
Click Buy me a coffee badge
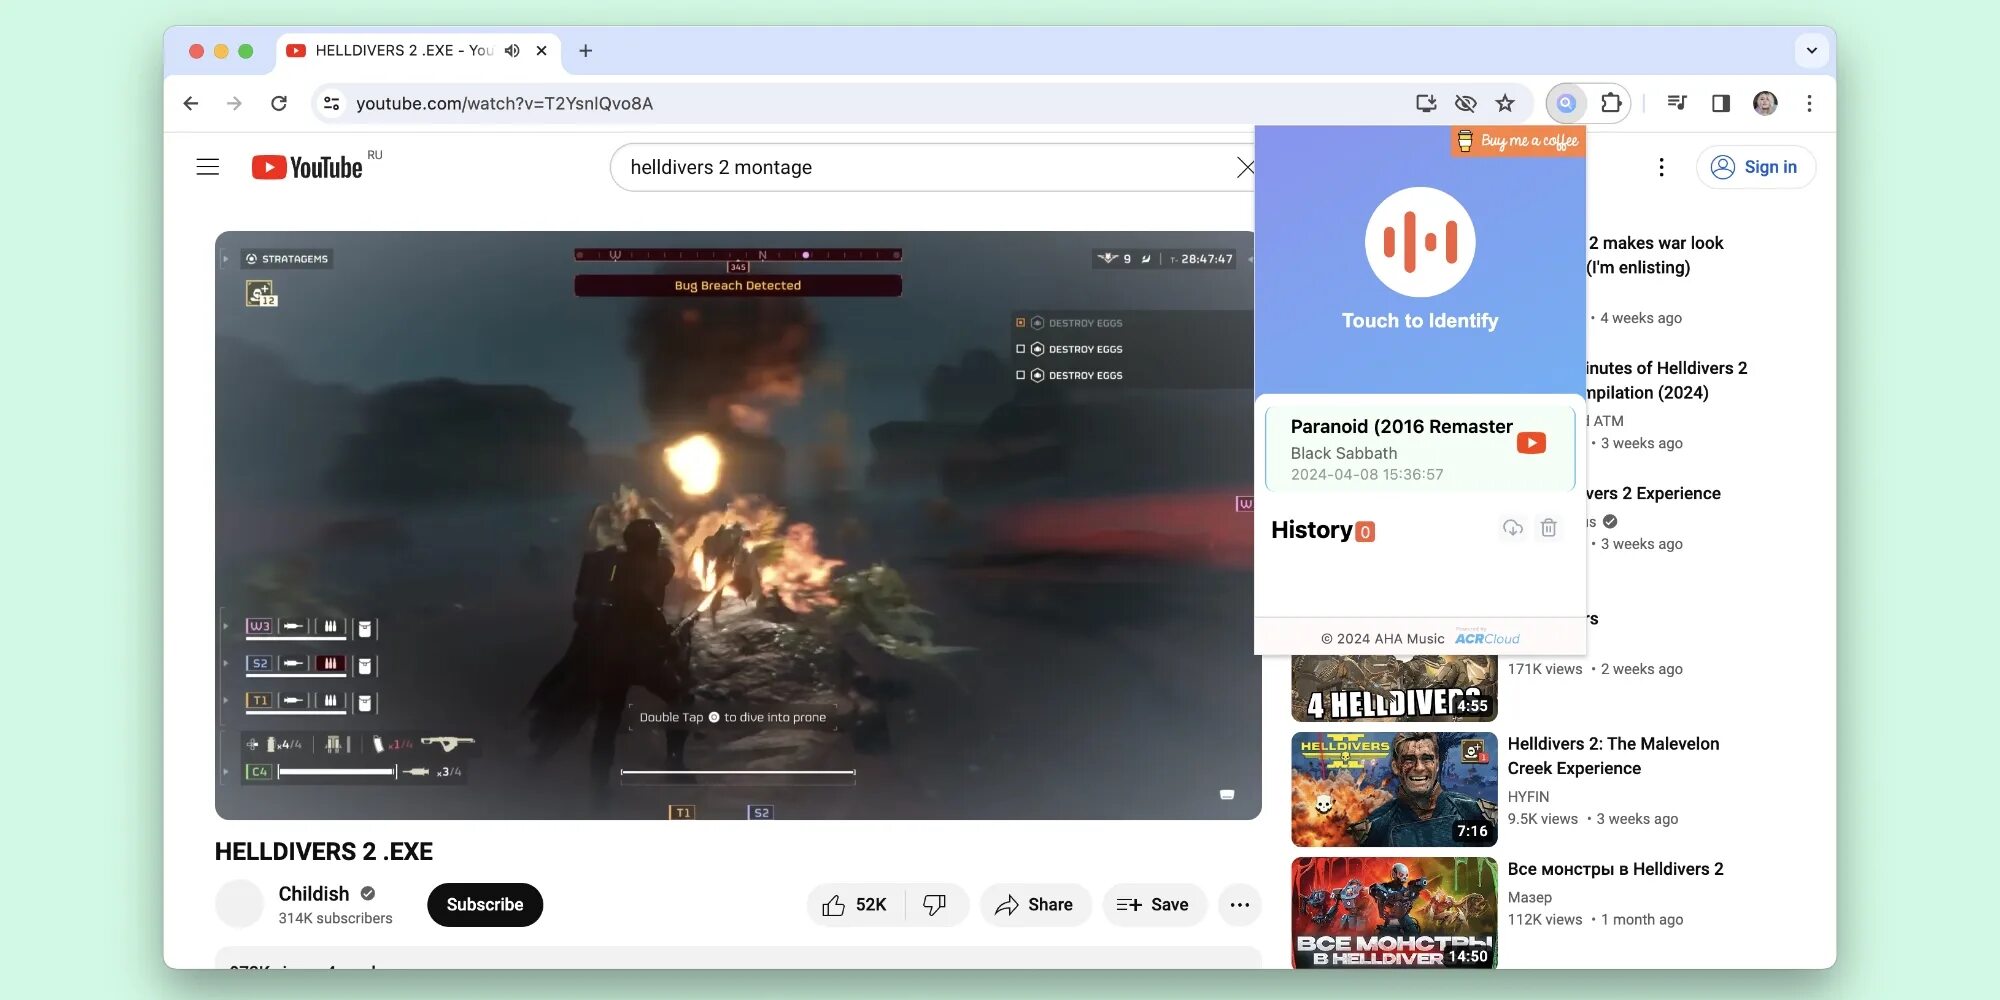[1518, 141]
